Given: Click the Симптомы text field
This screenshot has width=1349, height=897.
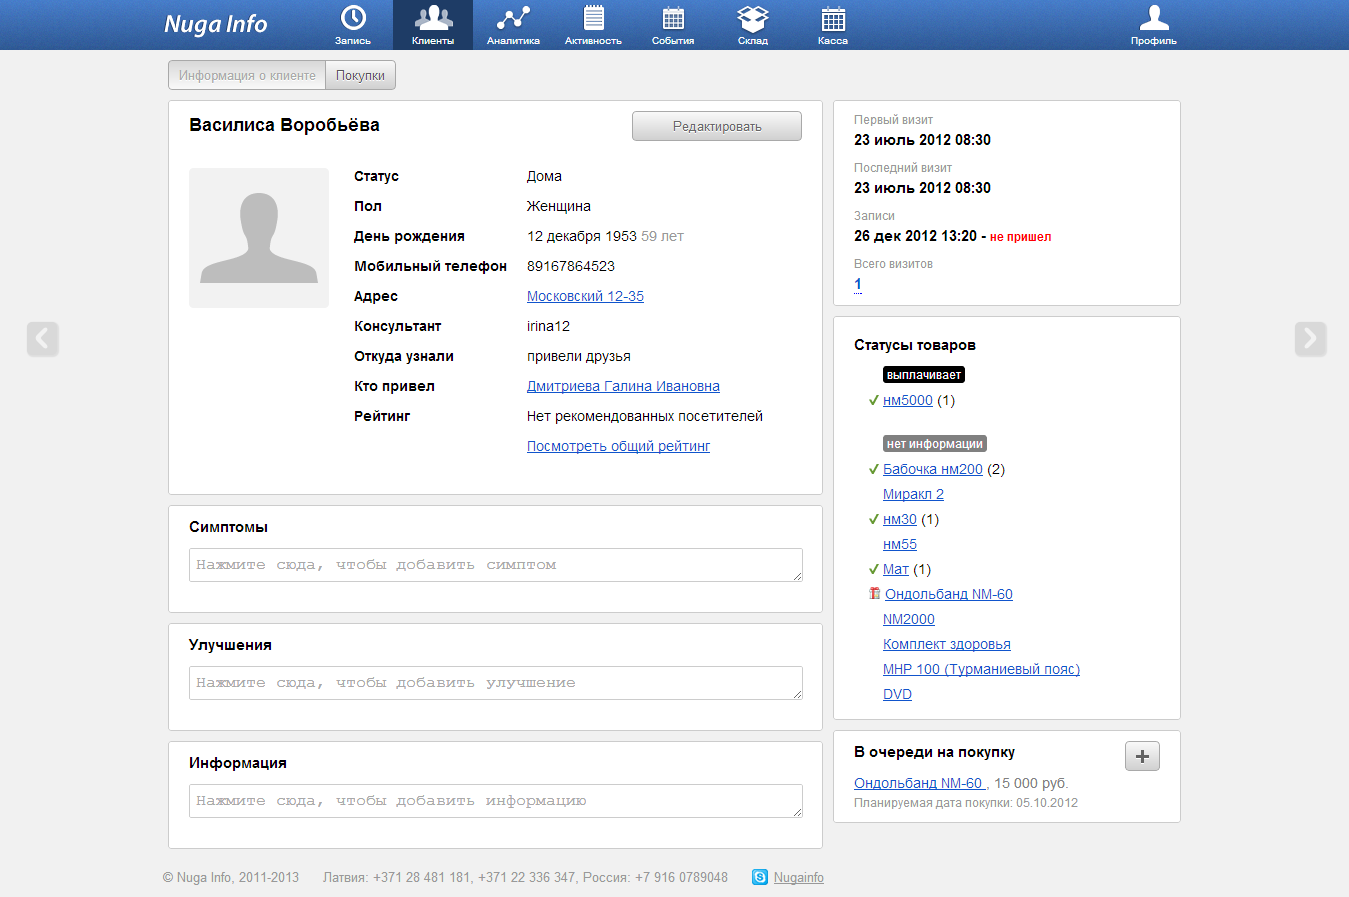Looking at the screenshot, I should pos(495,565).
